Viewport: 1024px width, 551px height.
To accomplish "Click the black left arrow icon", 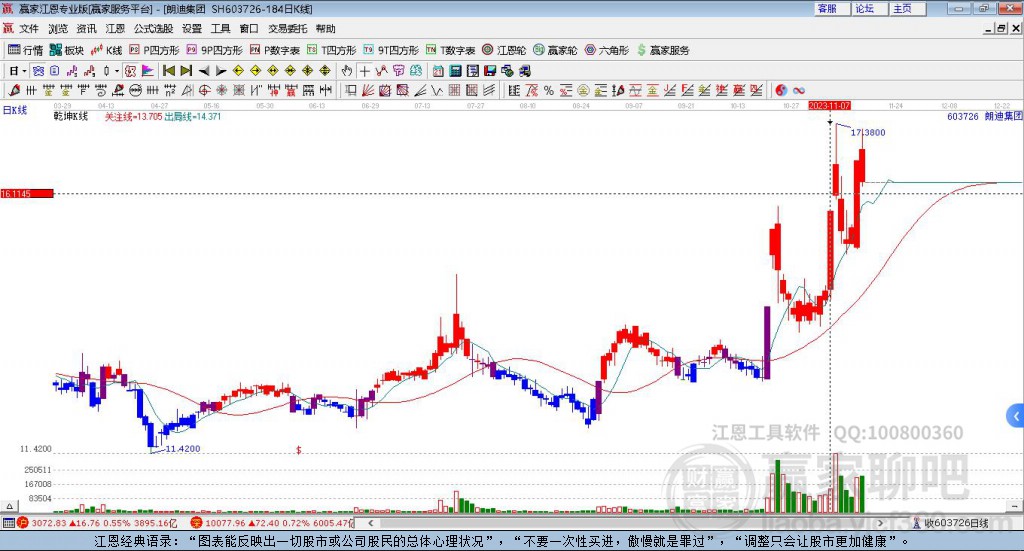I will tap(203, 71).
